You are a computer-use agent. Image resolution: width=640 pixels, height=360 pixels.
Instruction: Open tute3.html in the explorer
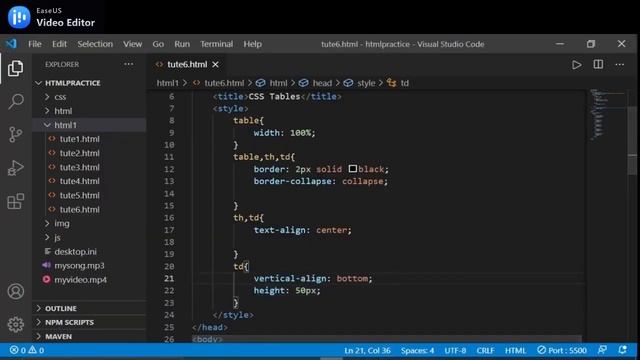coord(80,167)
